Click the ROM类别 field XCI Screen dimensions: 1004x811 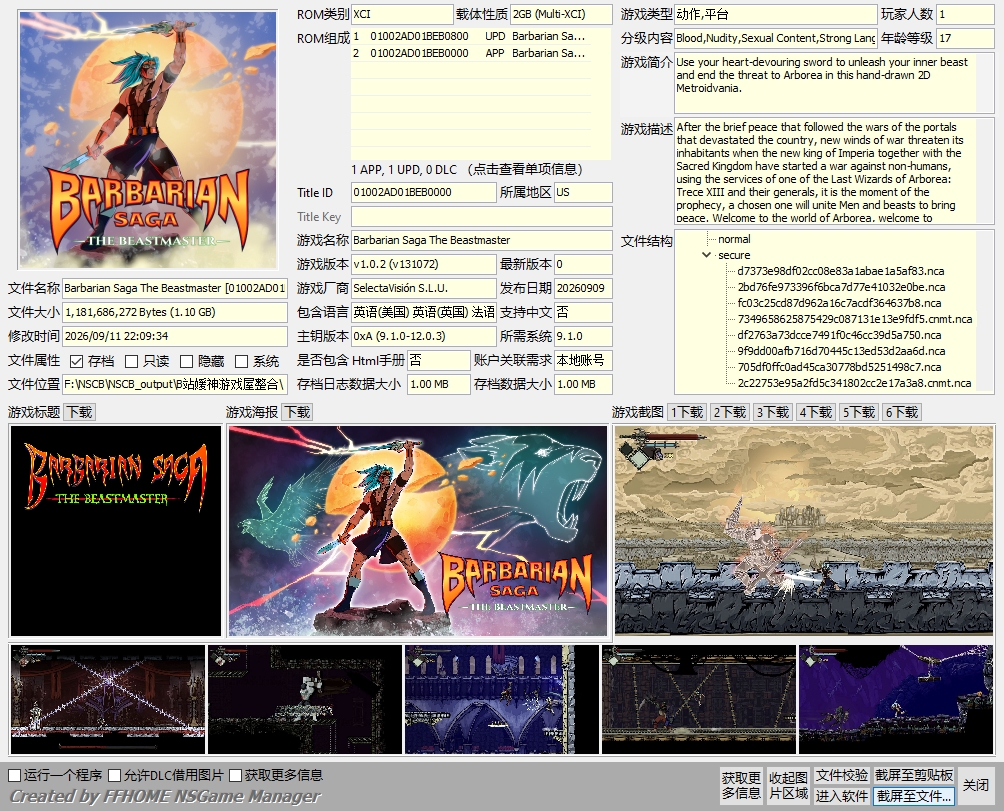tap(402, 14)
